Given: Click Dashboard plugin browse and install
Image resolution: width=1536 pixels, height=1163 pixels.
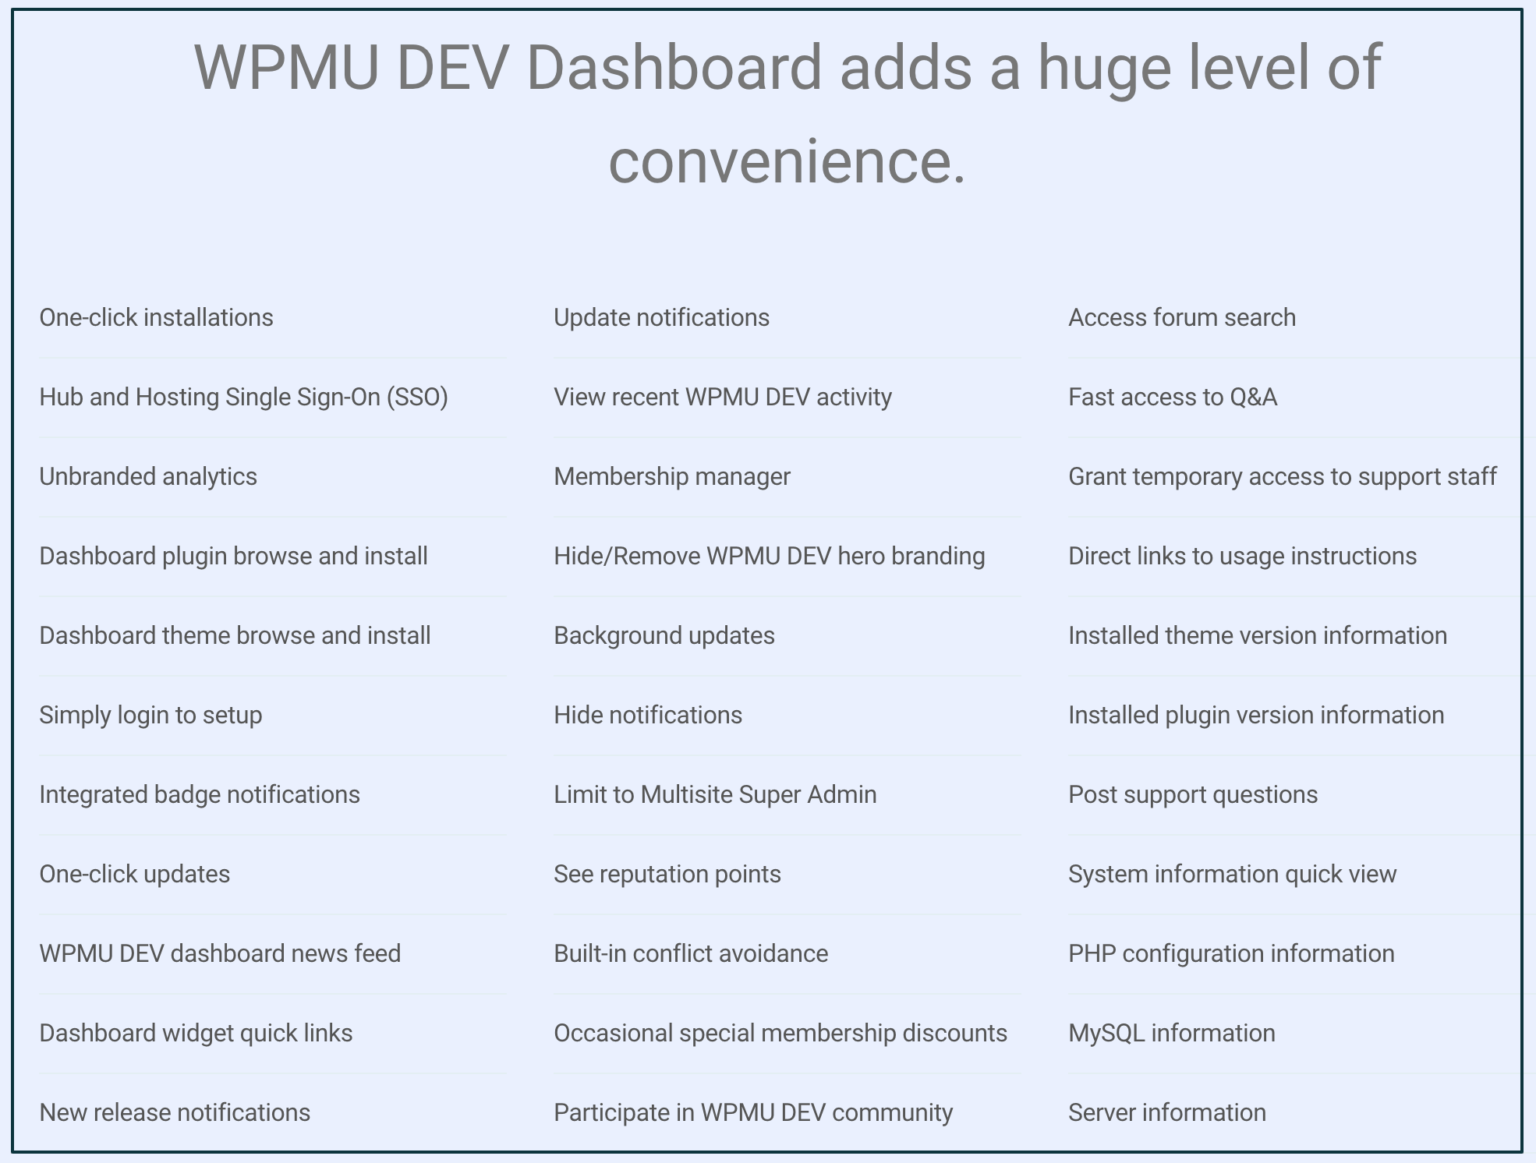Looking at the screenshot, I should (x=233, y=556).
